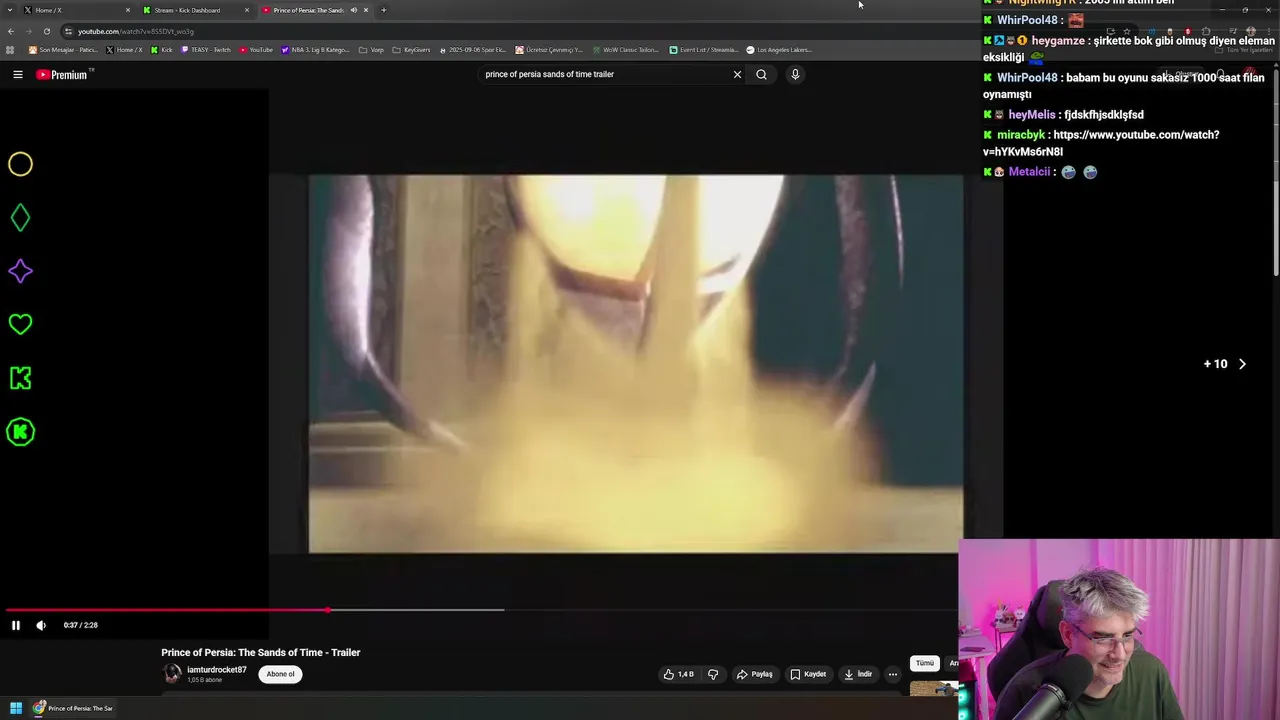The width and height of the screenshot is (1280, 720).
Task: Dislike the video with thumbs down
Action: click(713, 674)
